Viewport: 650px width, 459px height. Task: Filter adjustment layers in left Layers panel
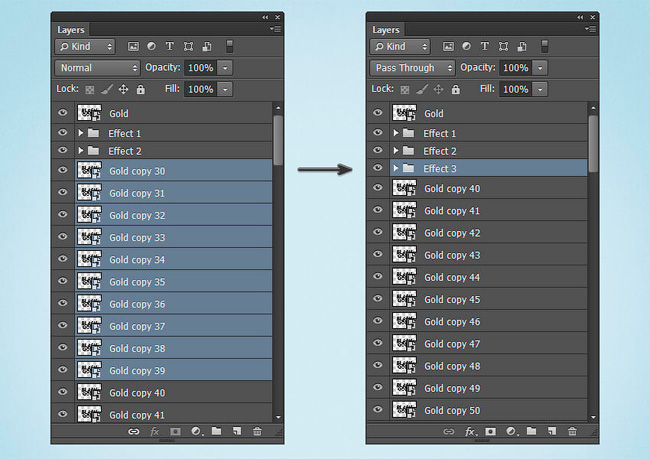coord(152,46)
